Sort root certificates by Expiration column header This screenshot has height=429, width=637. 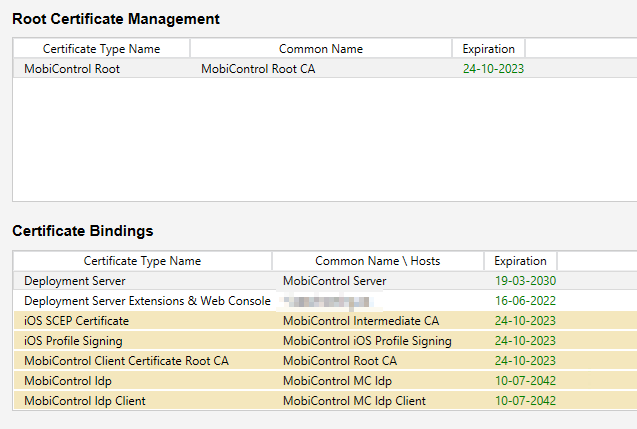(488, 49)
